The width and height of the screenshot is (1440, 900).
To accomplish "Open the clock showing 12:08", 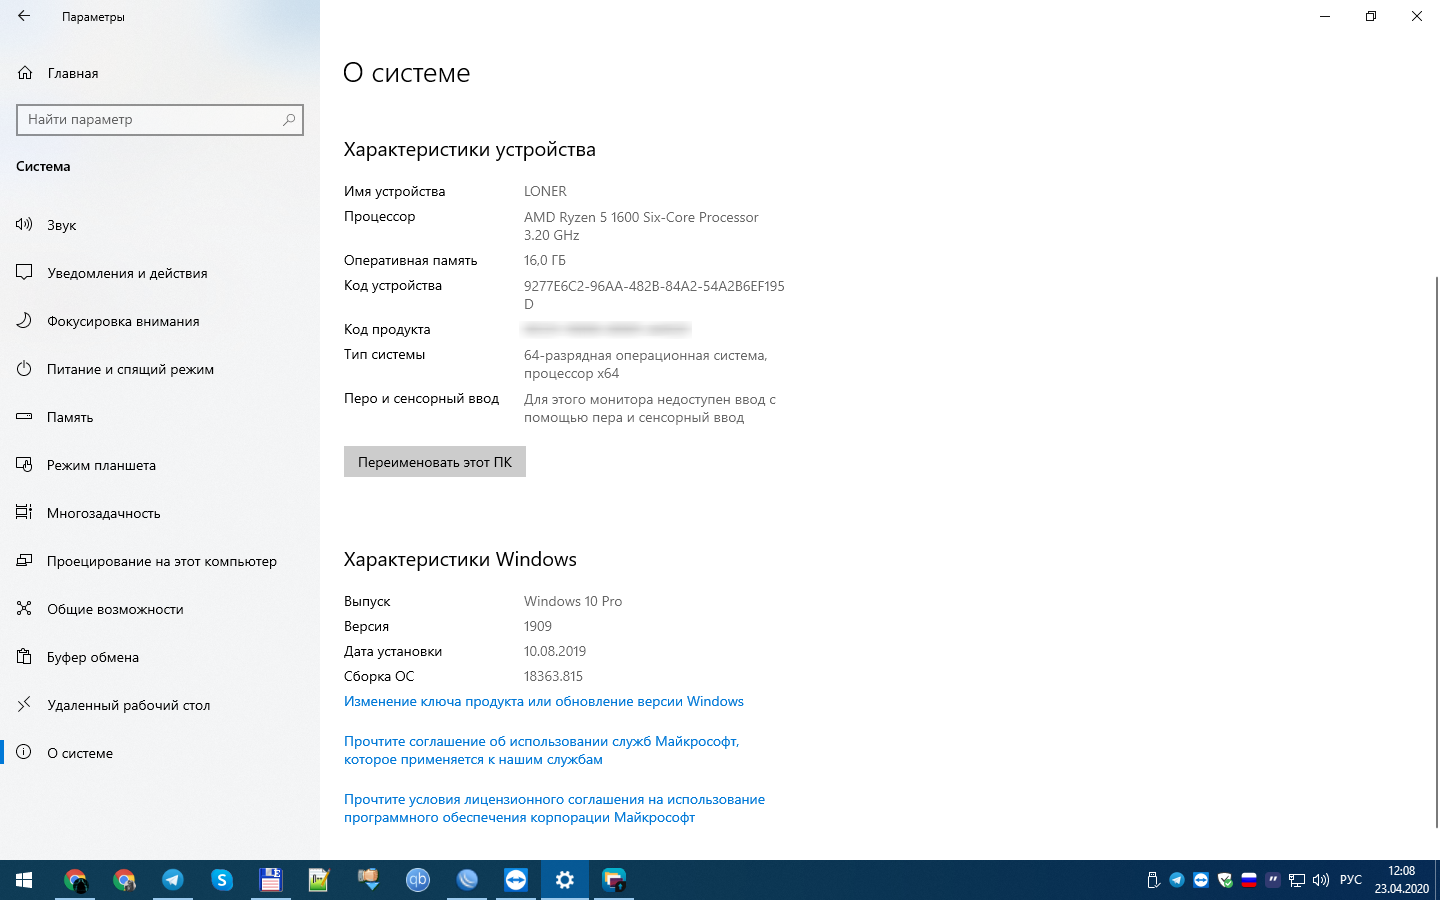I will 1402,880.
